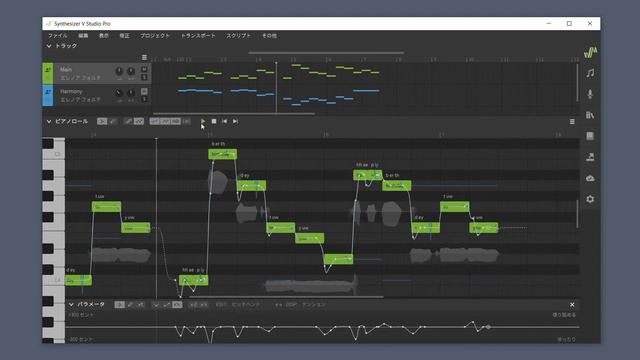Collapse the トラック section
This screenshot has height=360, width=640.
click(x=49, y=46)
